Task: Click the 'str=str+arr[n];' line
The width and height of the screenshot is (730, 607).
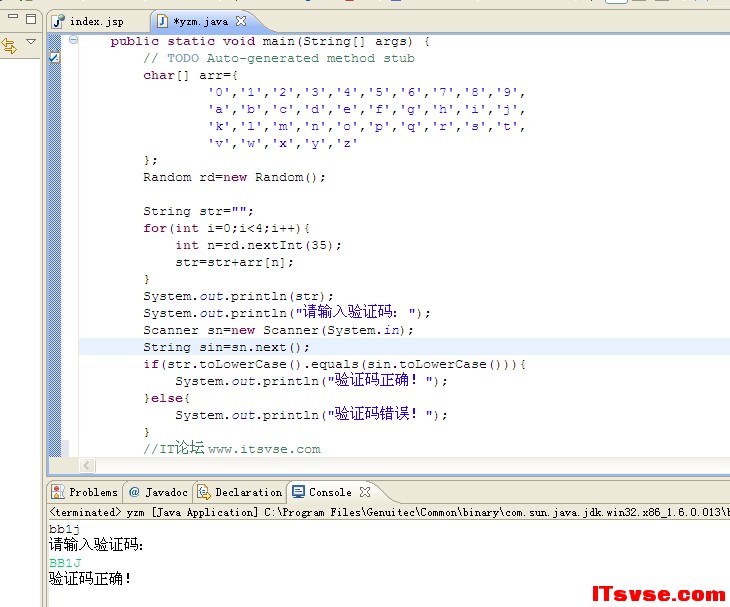Action: point(235,263)
